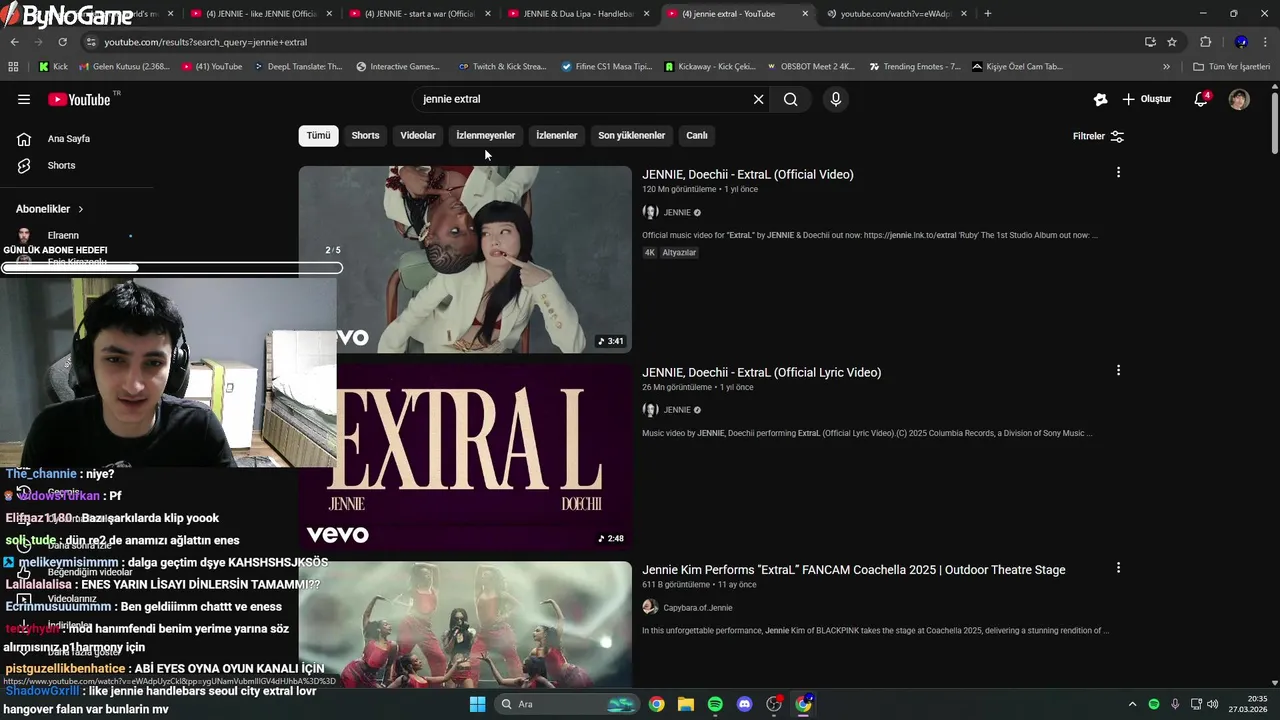
Task: Select the İzlenmeyenler filter chip
Action: pyautogui.click(x=486, y=136)
